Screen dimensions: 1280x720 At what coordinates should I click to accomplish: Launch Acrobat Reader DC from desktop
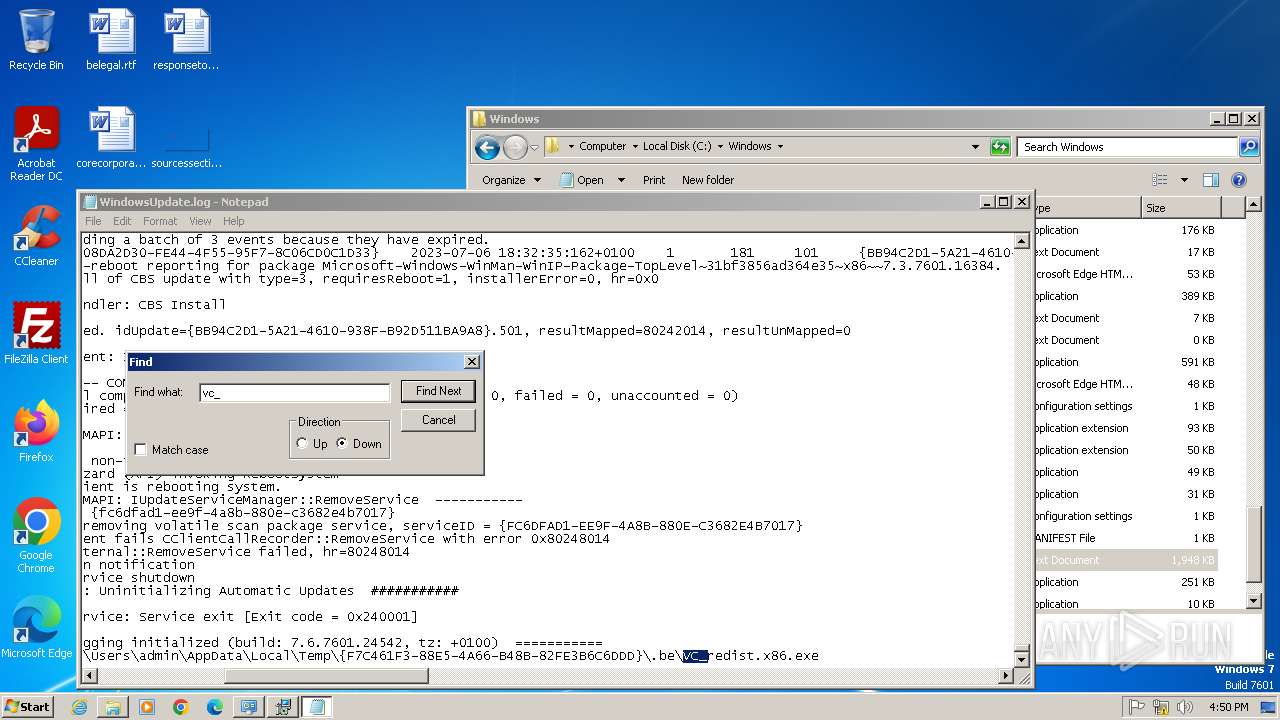(36, 145)
